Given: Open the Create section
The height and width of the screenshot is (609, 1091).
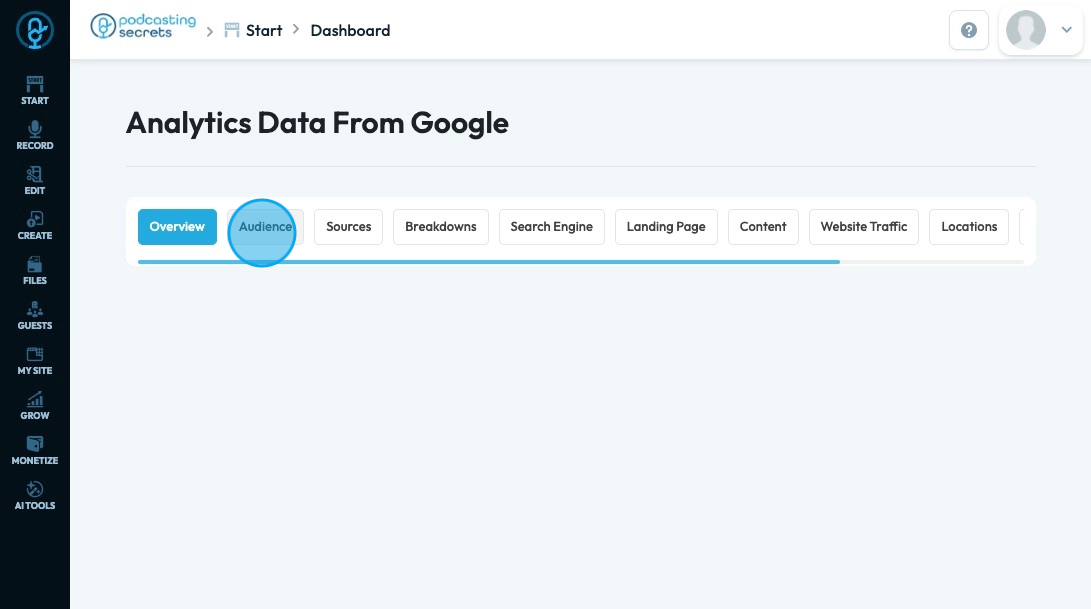Looking at the screenshot, I should tap(35, 225).
